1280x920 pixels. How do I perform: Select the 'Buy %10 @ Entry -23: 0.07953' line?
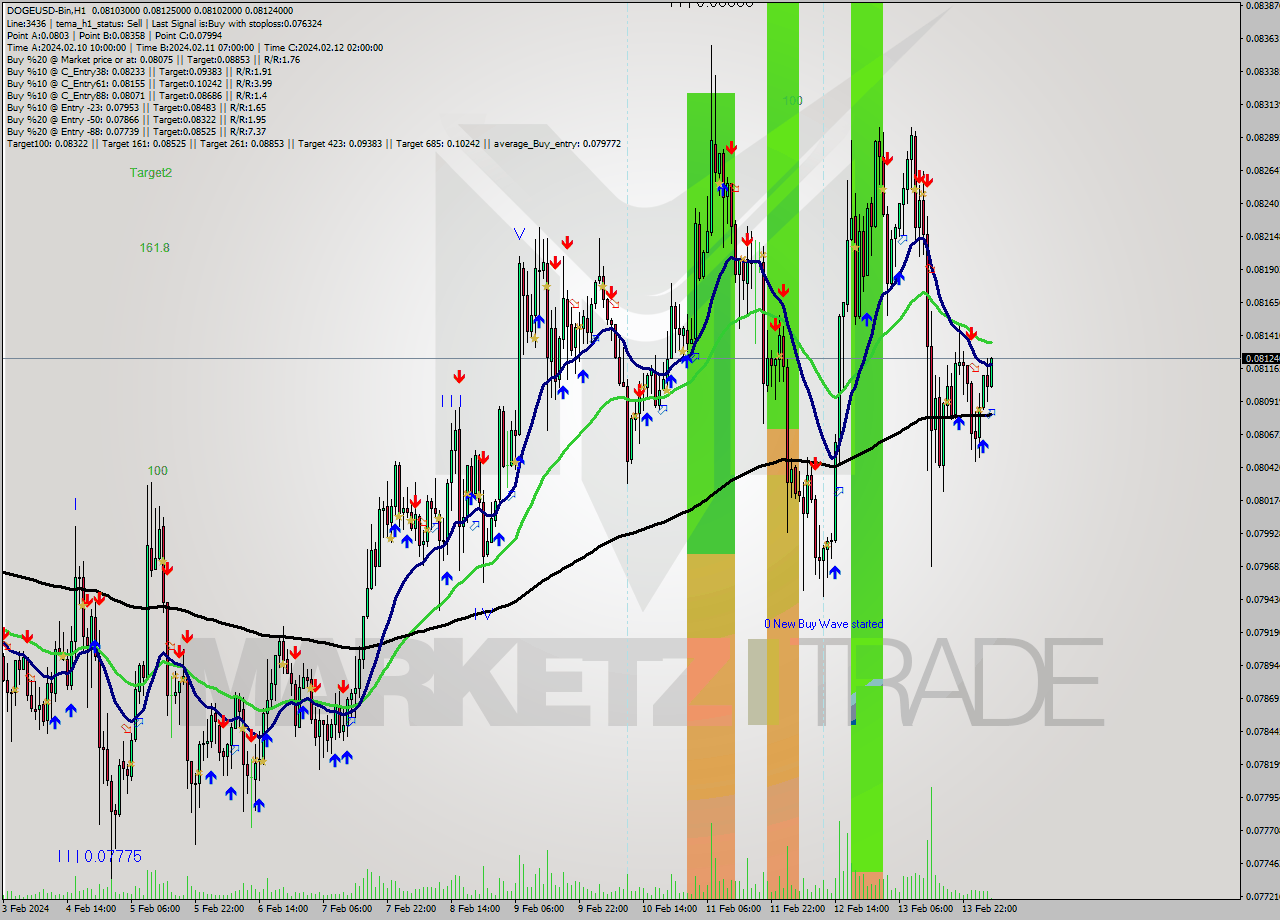click(x=136, y=107)
